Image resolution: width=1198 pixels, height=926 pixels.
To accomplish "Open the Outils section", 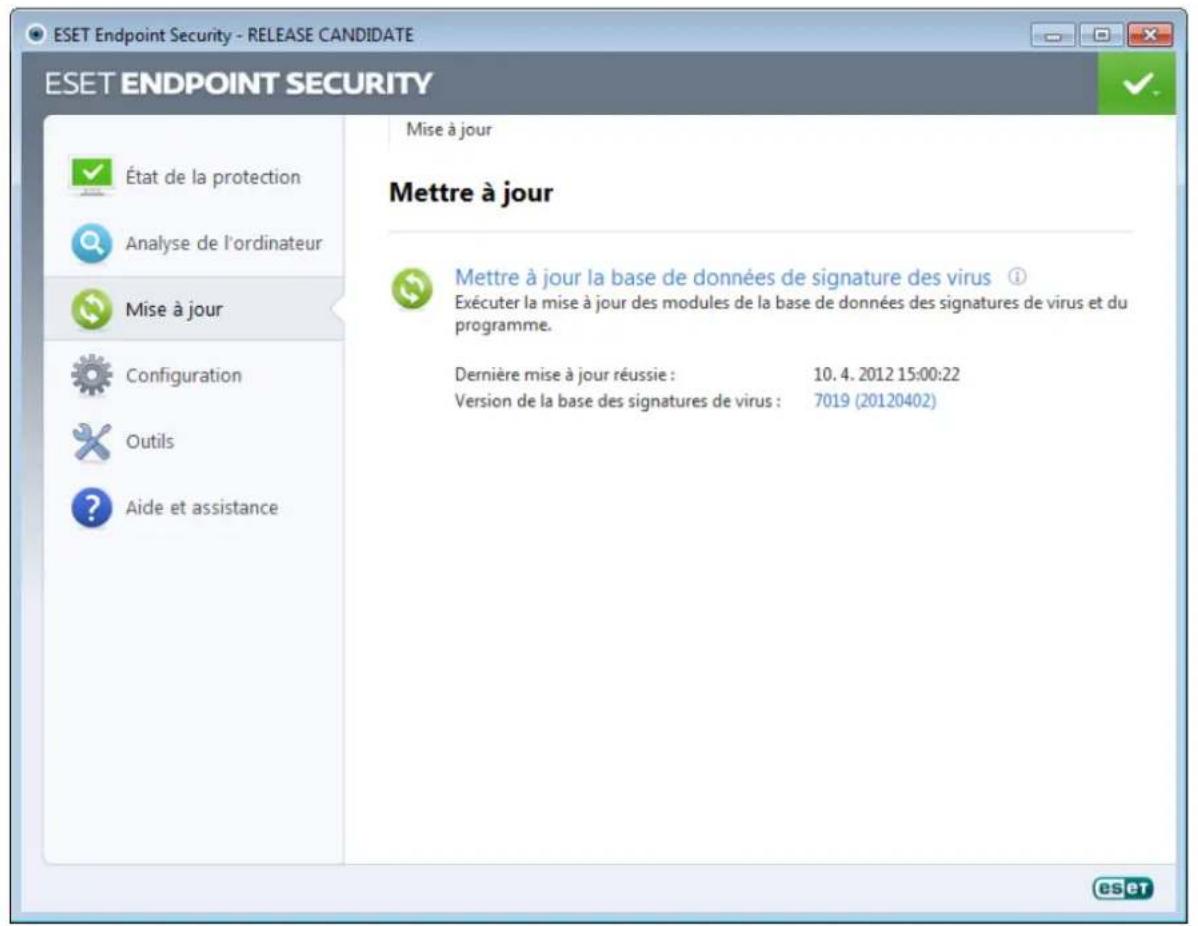I will click(x=194, y=442).
